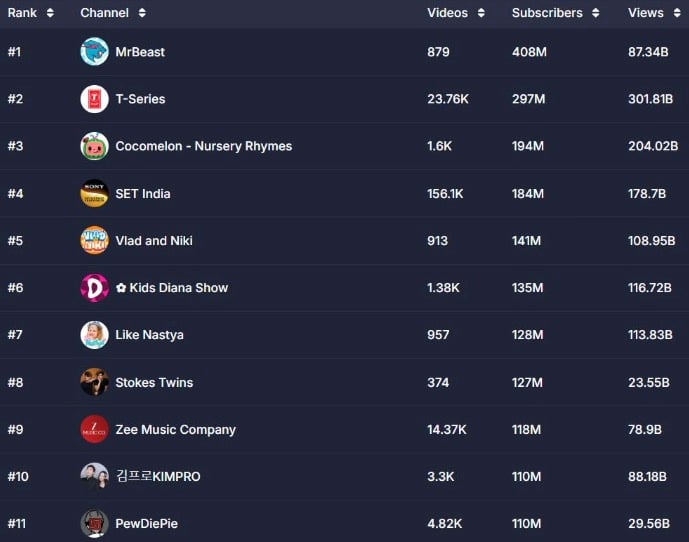Screen dimensions: 689x542
Task: Click the Zee Music Company red avatar
Action: click(x=94, y=429)
